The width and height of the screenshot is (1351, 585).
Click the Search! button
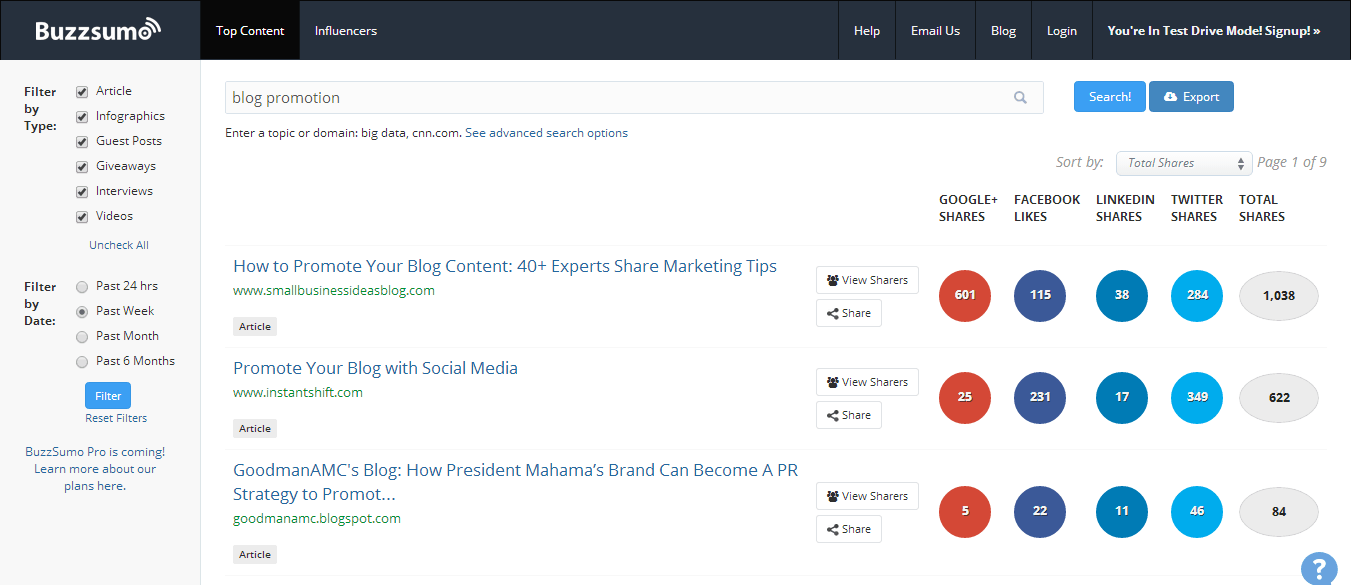tap(1109, 96)
